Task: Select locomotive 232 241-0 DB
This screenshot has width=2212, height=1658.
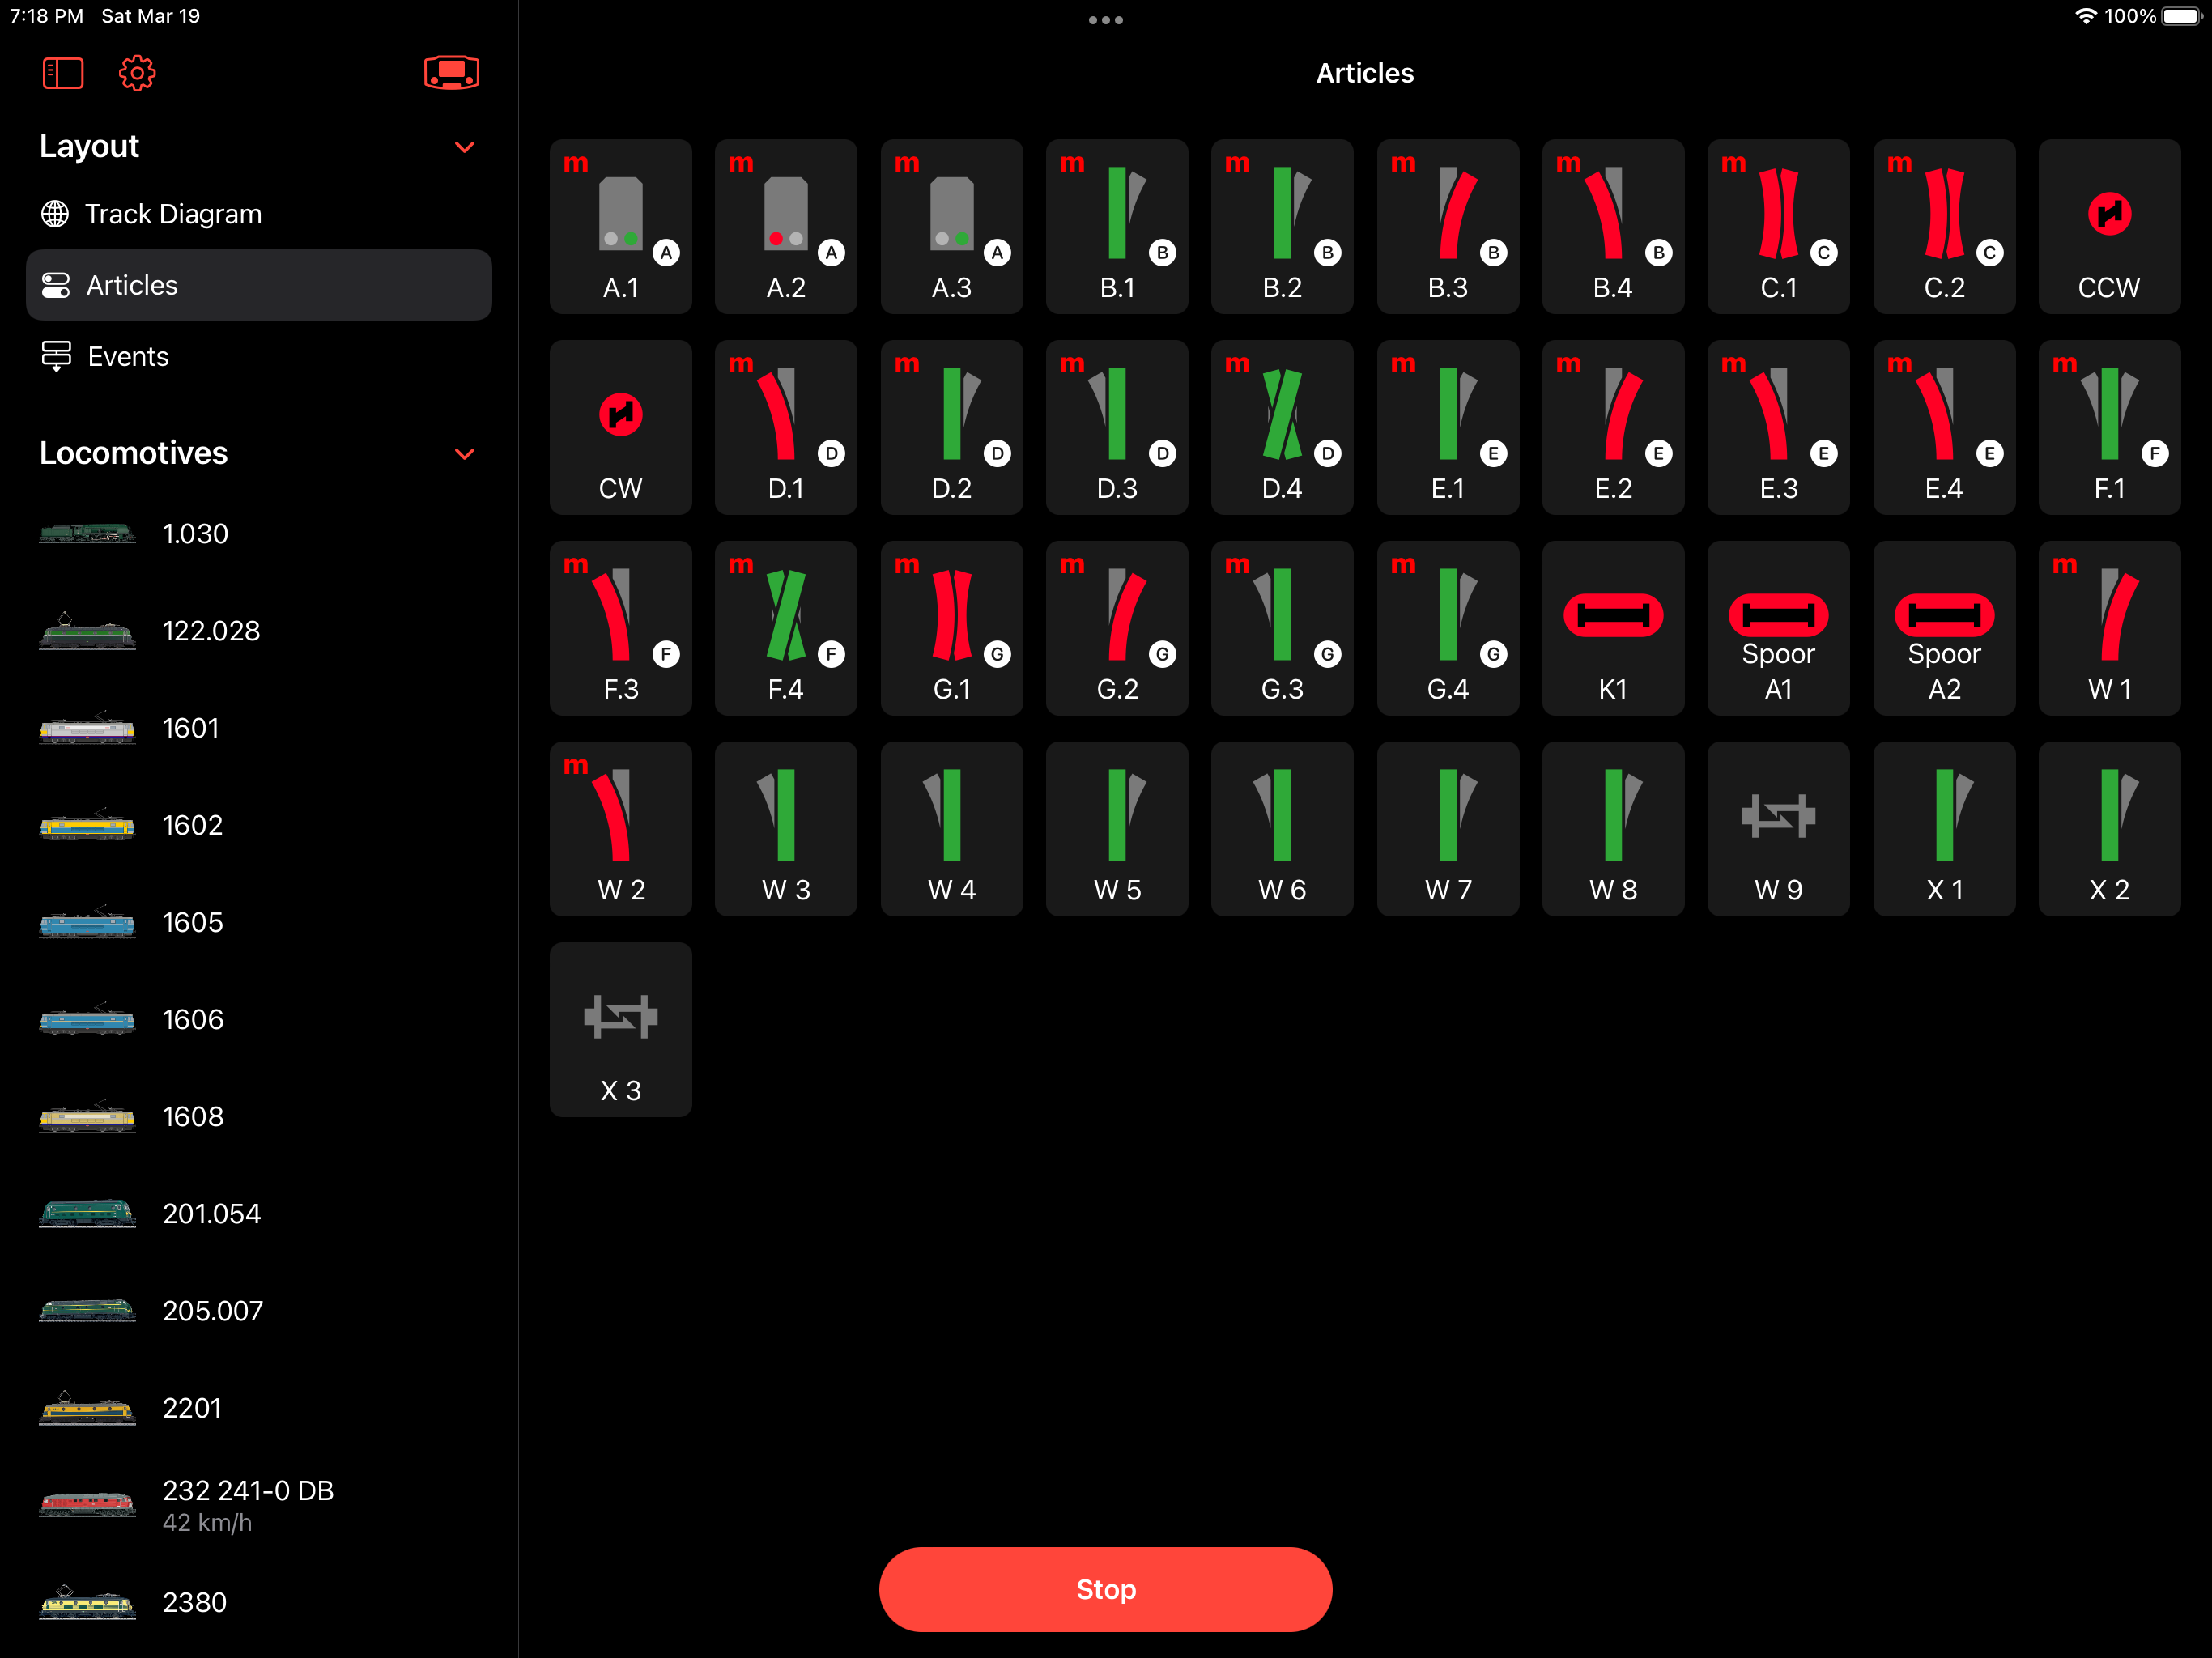Action: (x=259, y=1505)
